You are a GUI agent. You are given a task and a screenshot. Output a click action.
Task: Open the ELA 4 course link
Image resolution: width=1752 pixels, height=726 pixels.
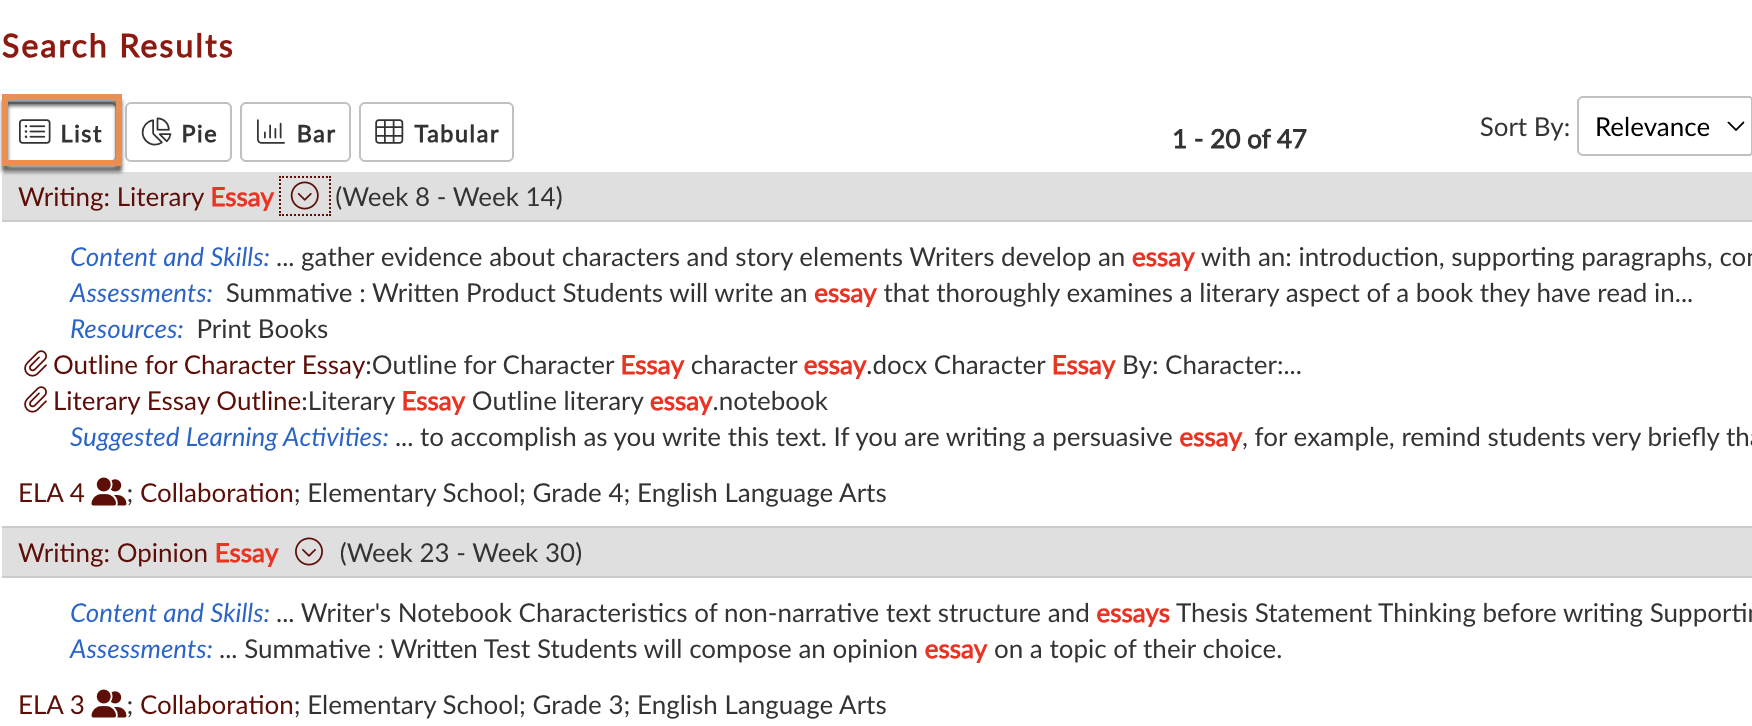pos(51,493)
